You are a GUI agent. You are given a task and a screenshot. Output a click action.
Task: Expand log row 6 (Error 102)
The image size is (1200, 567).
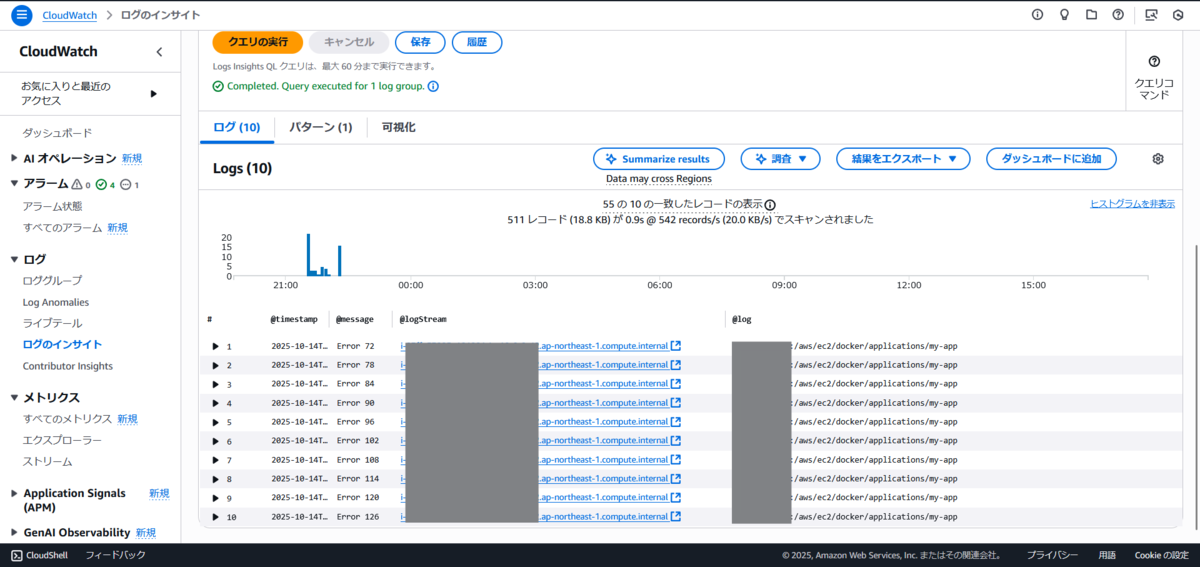point(215,442)
